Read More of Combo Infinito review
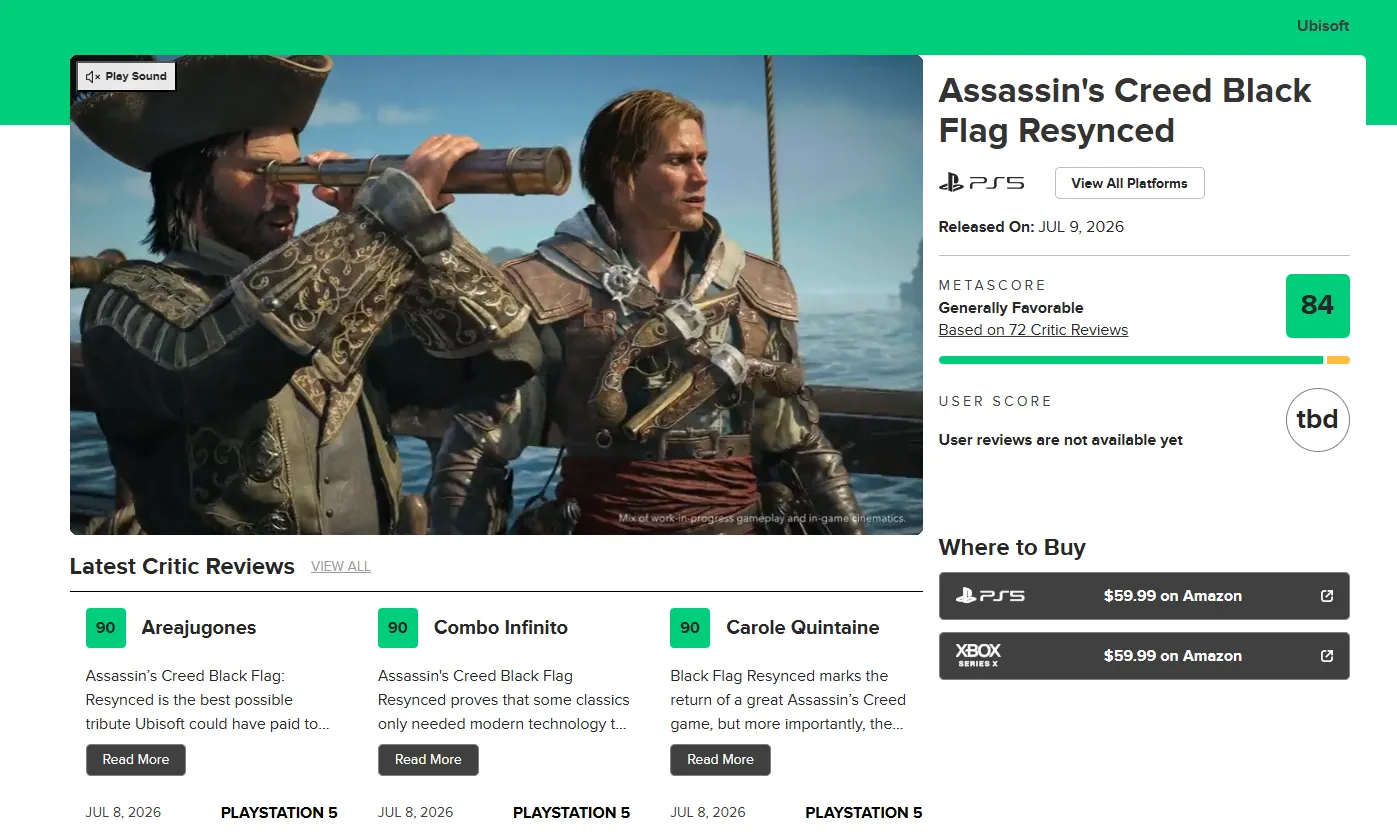The height and width of the screenshot is (835, 1397). [x=428, y=760]
